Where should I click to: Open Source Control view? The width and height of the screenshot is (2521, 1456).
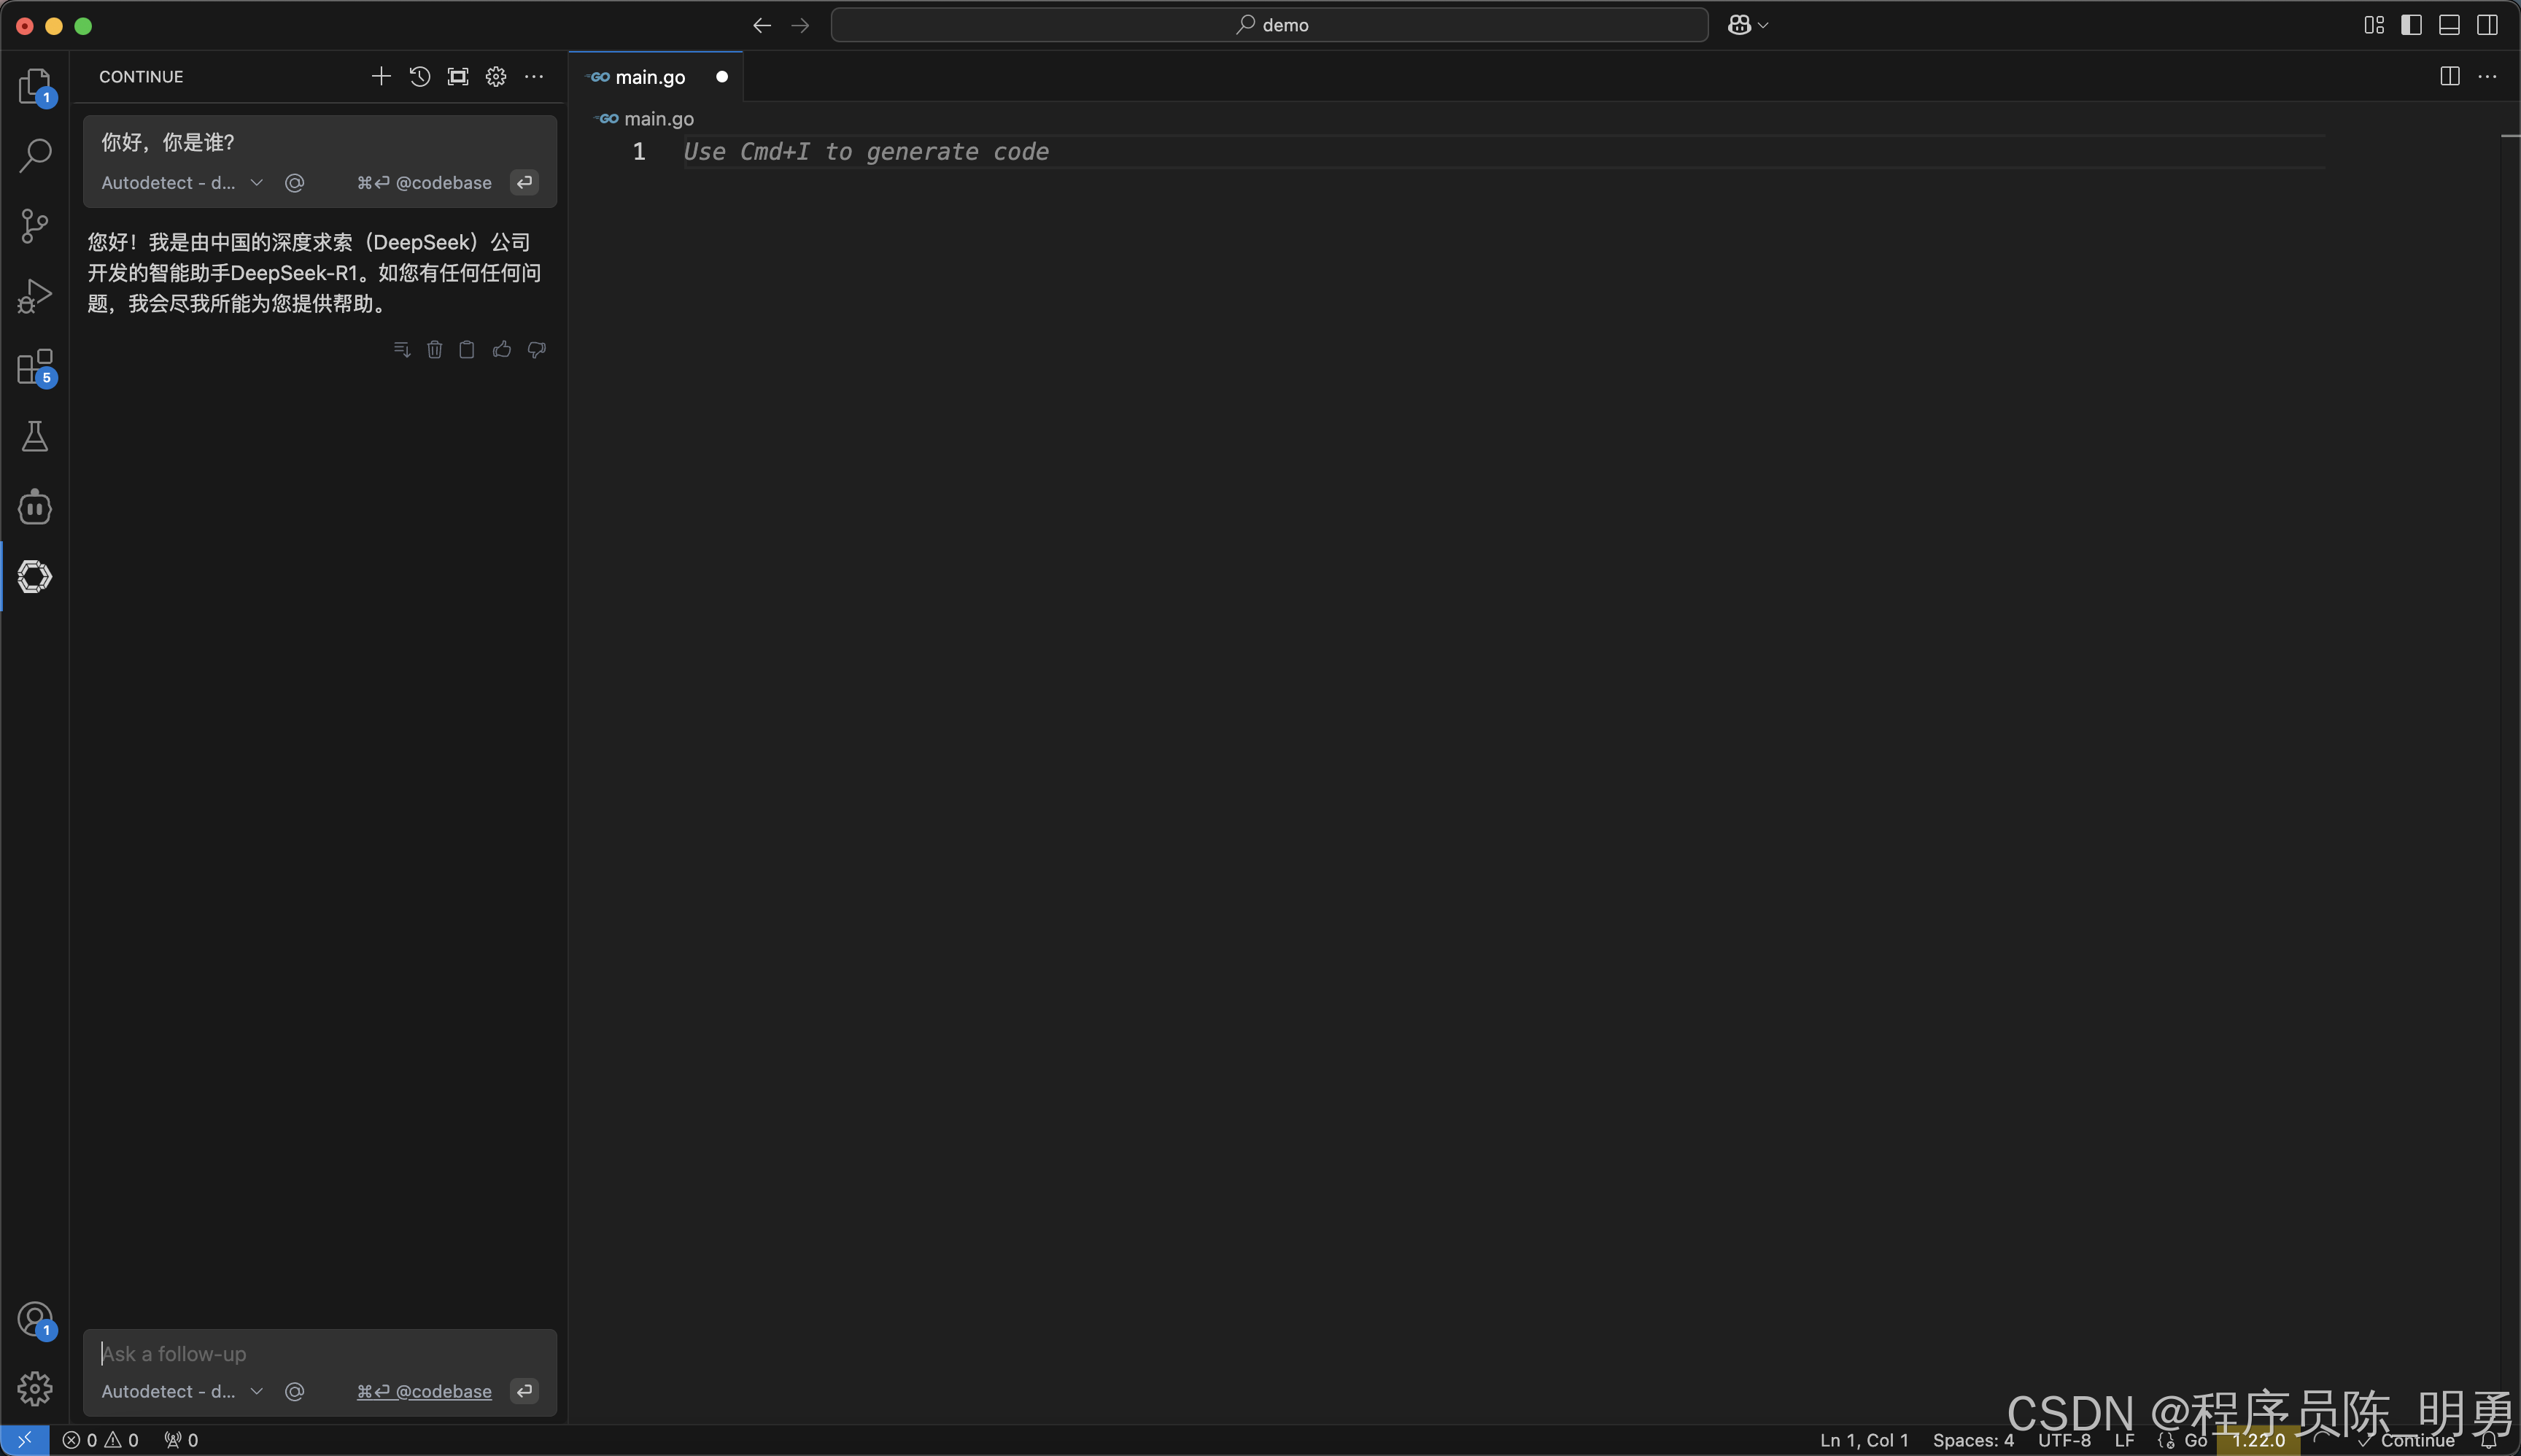[x=35, y=225]
